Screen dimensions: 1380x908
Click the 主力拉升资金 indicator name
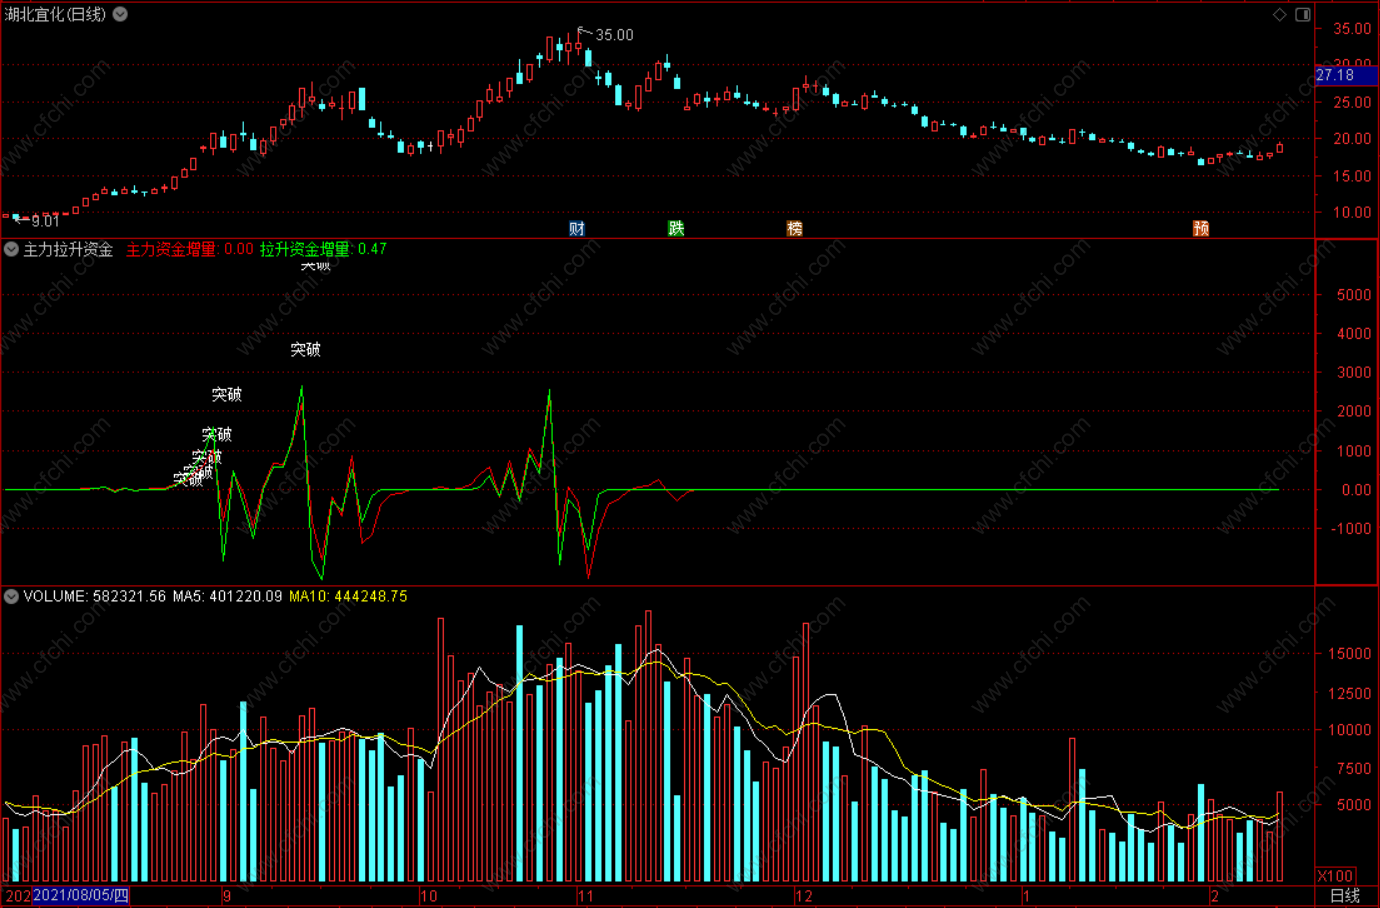point(68,249)
